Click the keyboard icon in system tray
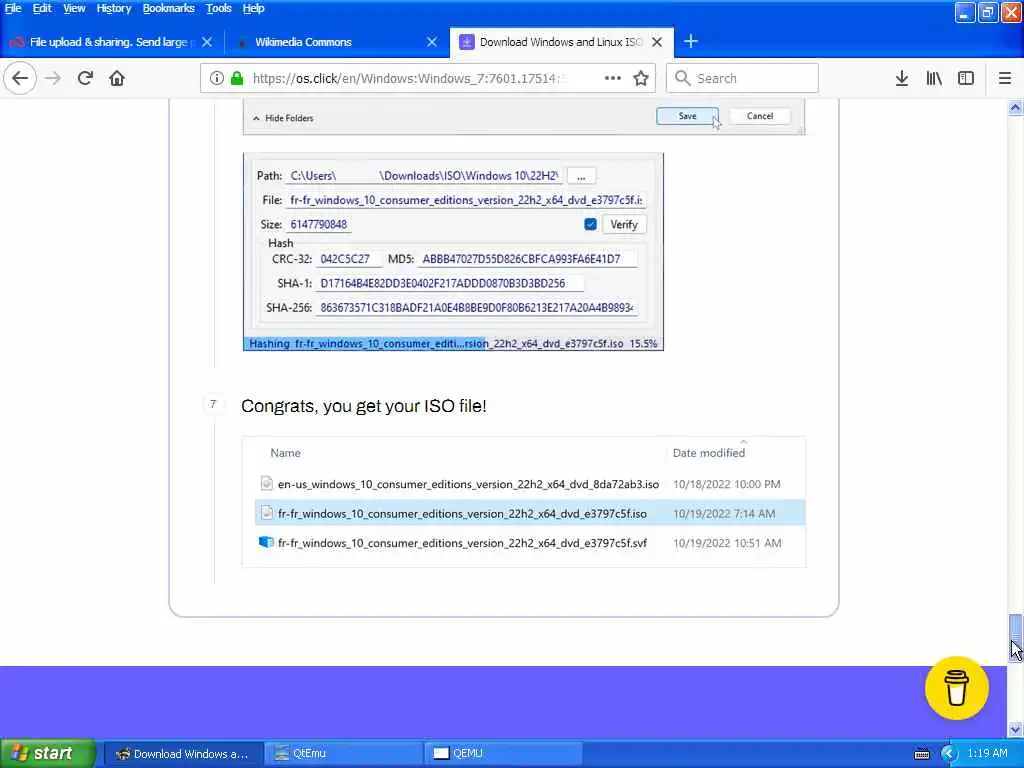Image resolution: width=1024 pixels, height=768 pixels. click(x=921, y=754)
